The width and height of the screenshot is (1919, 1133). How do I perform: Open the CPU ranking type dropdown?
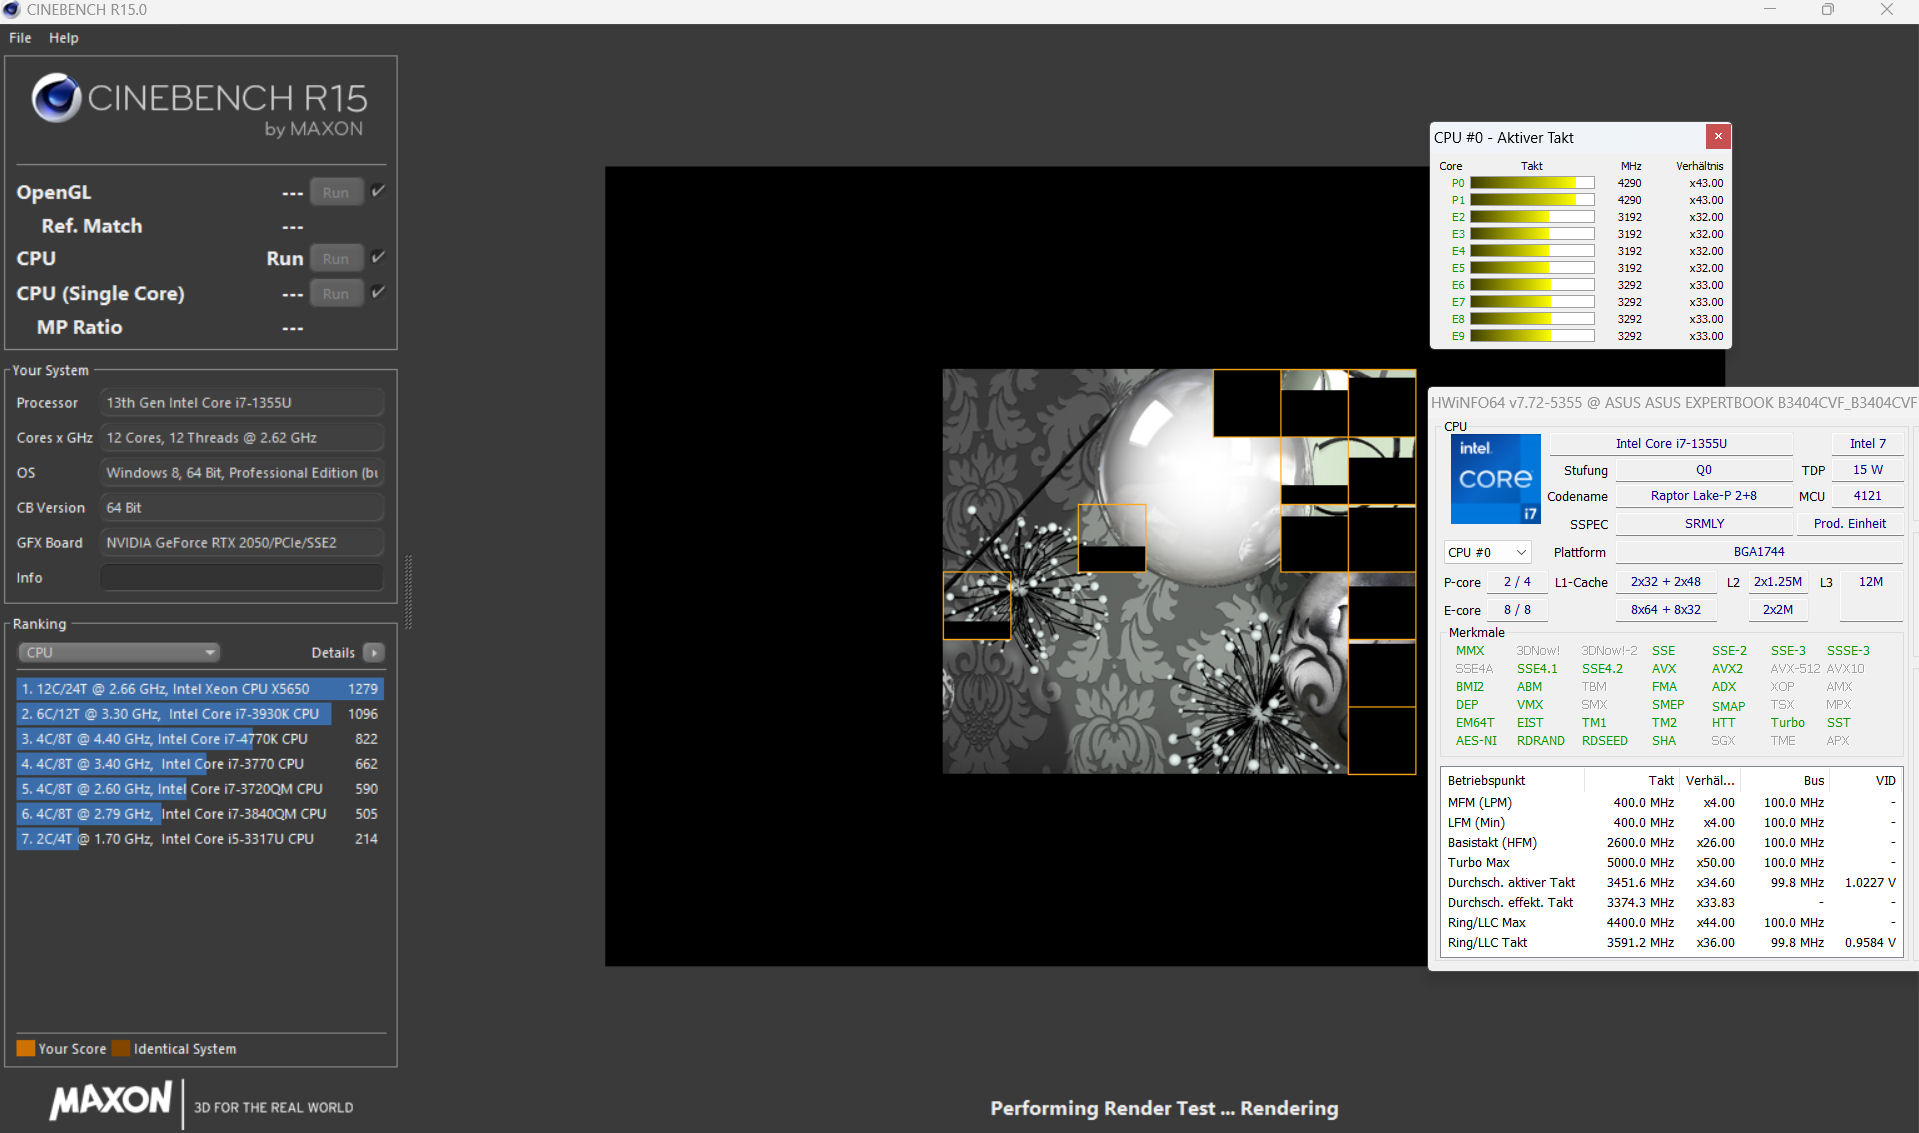118,653
